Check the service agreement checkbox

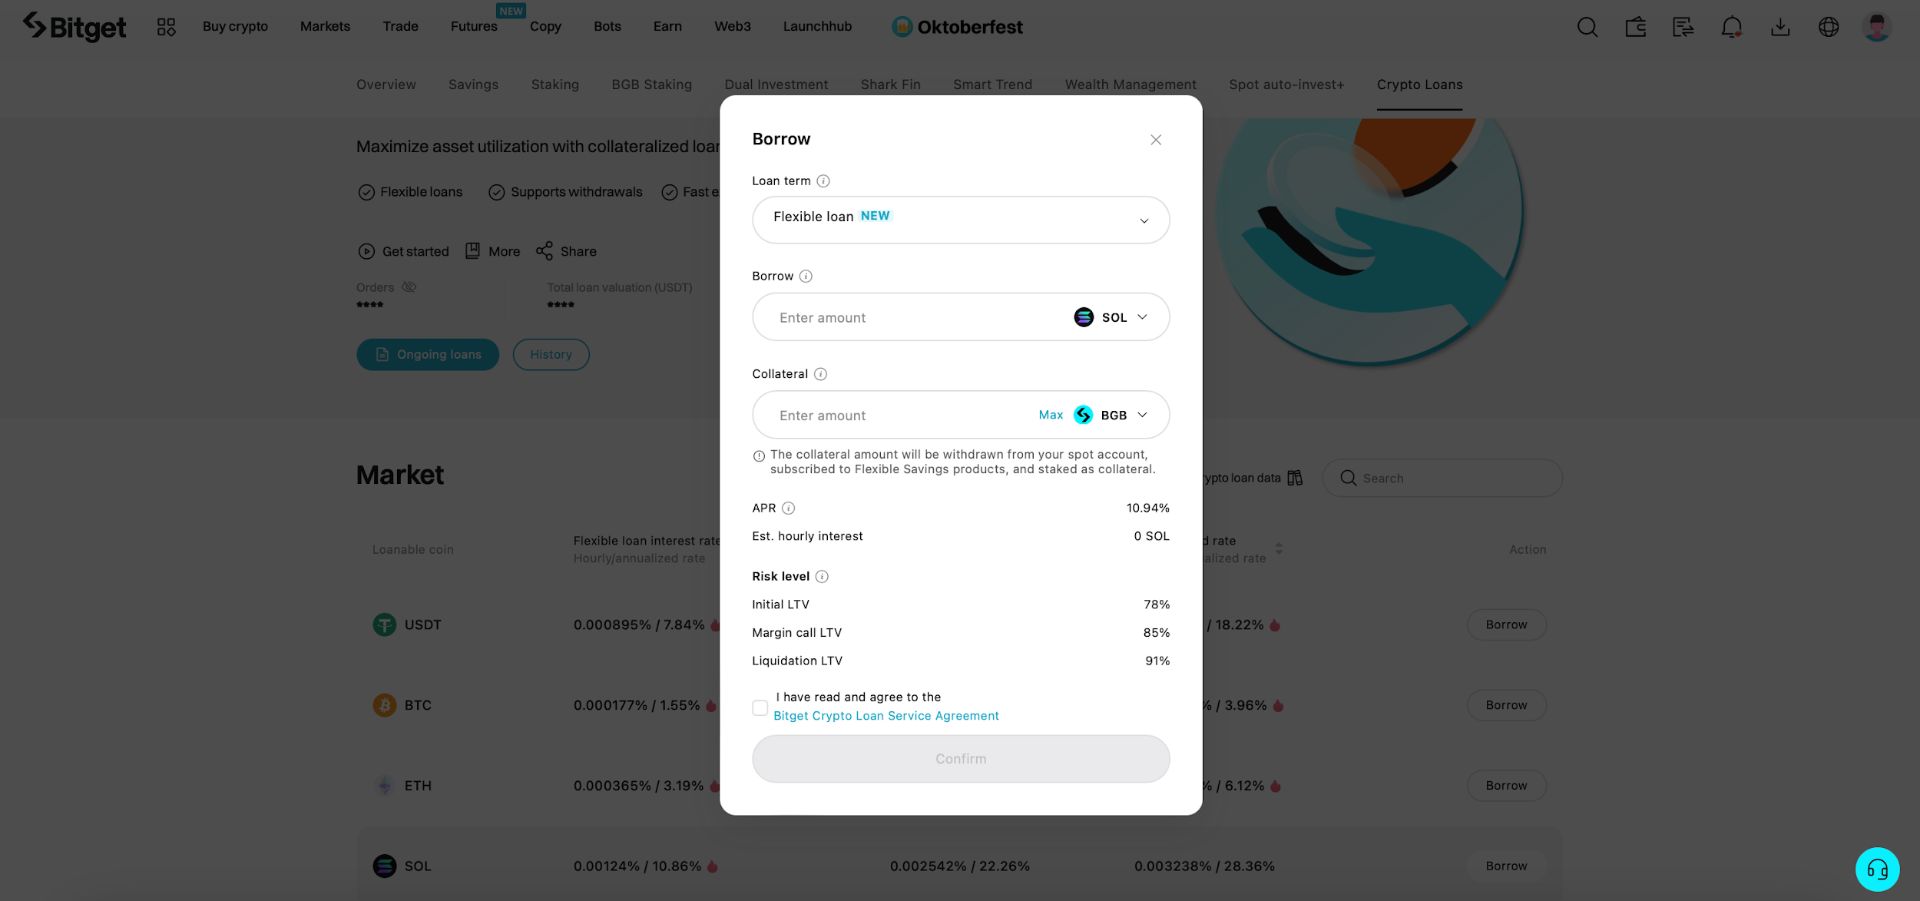[760, 707]
